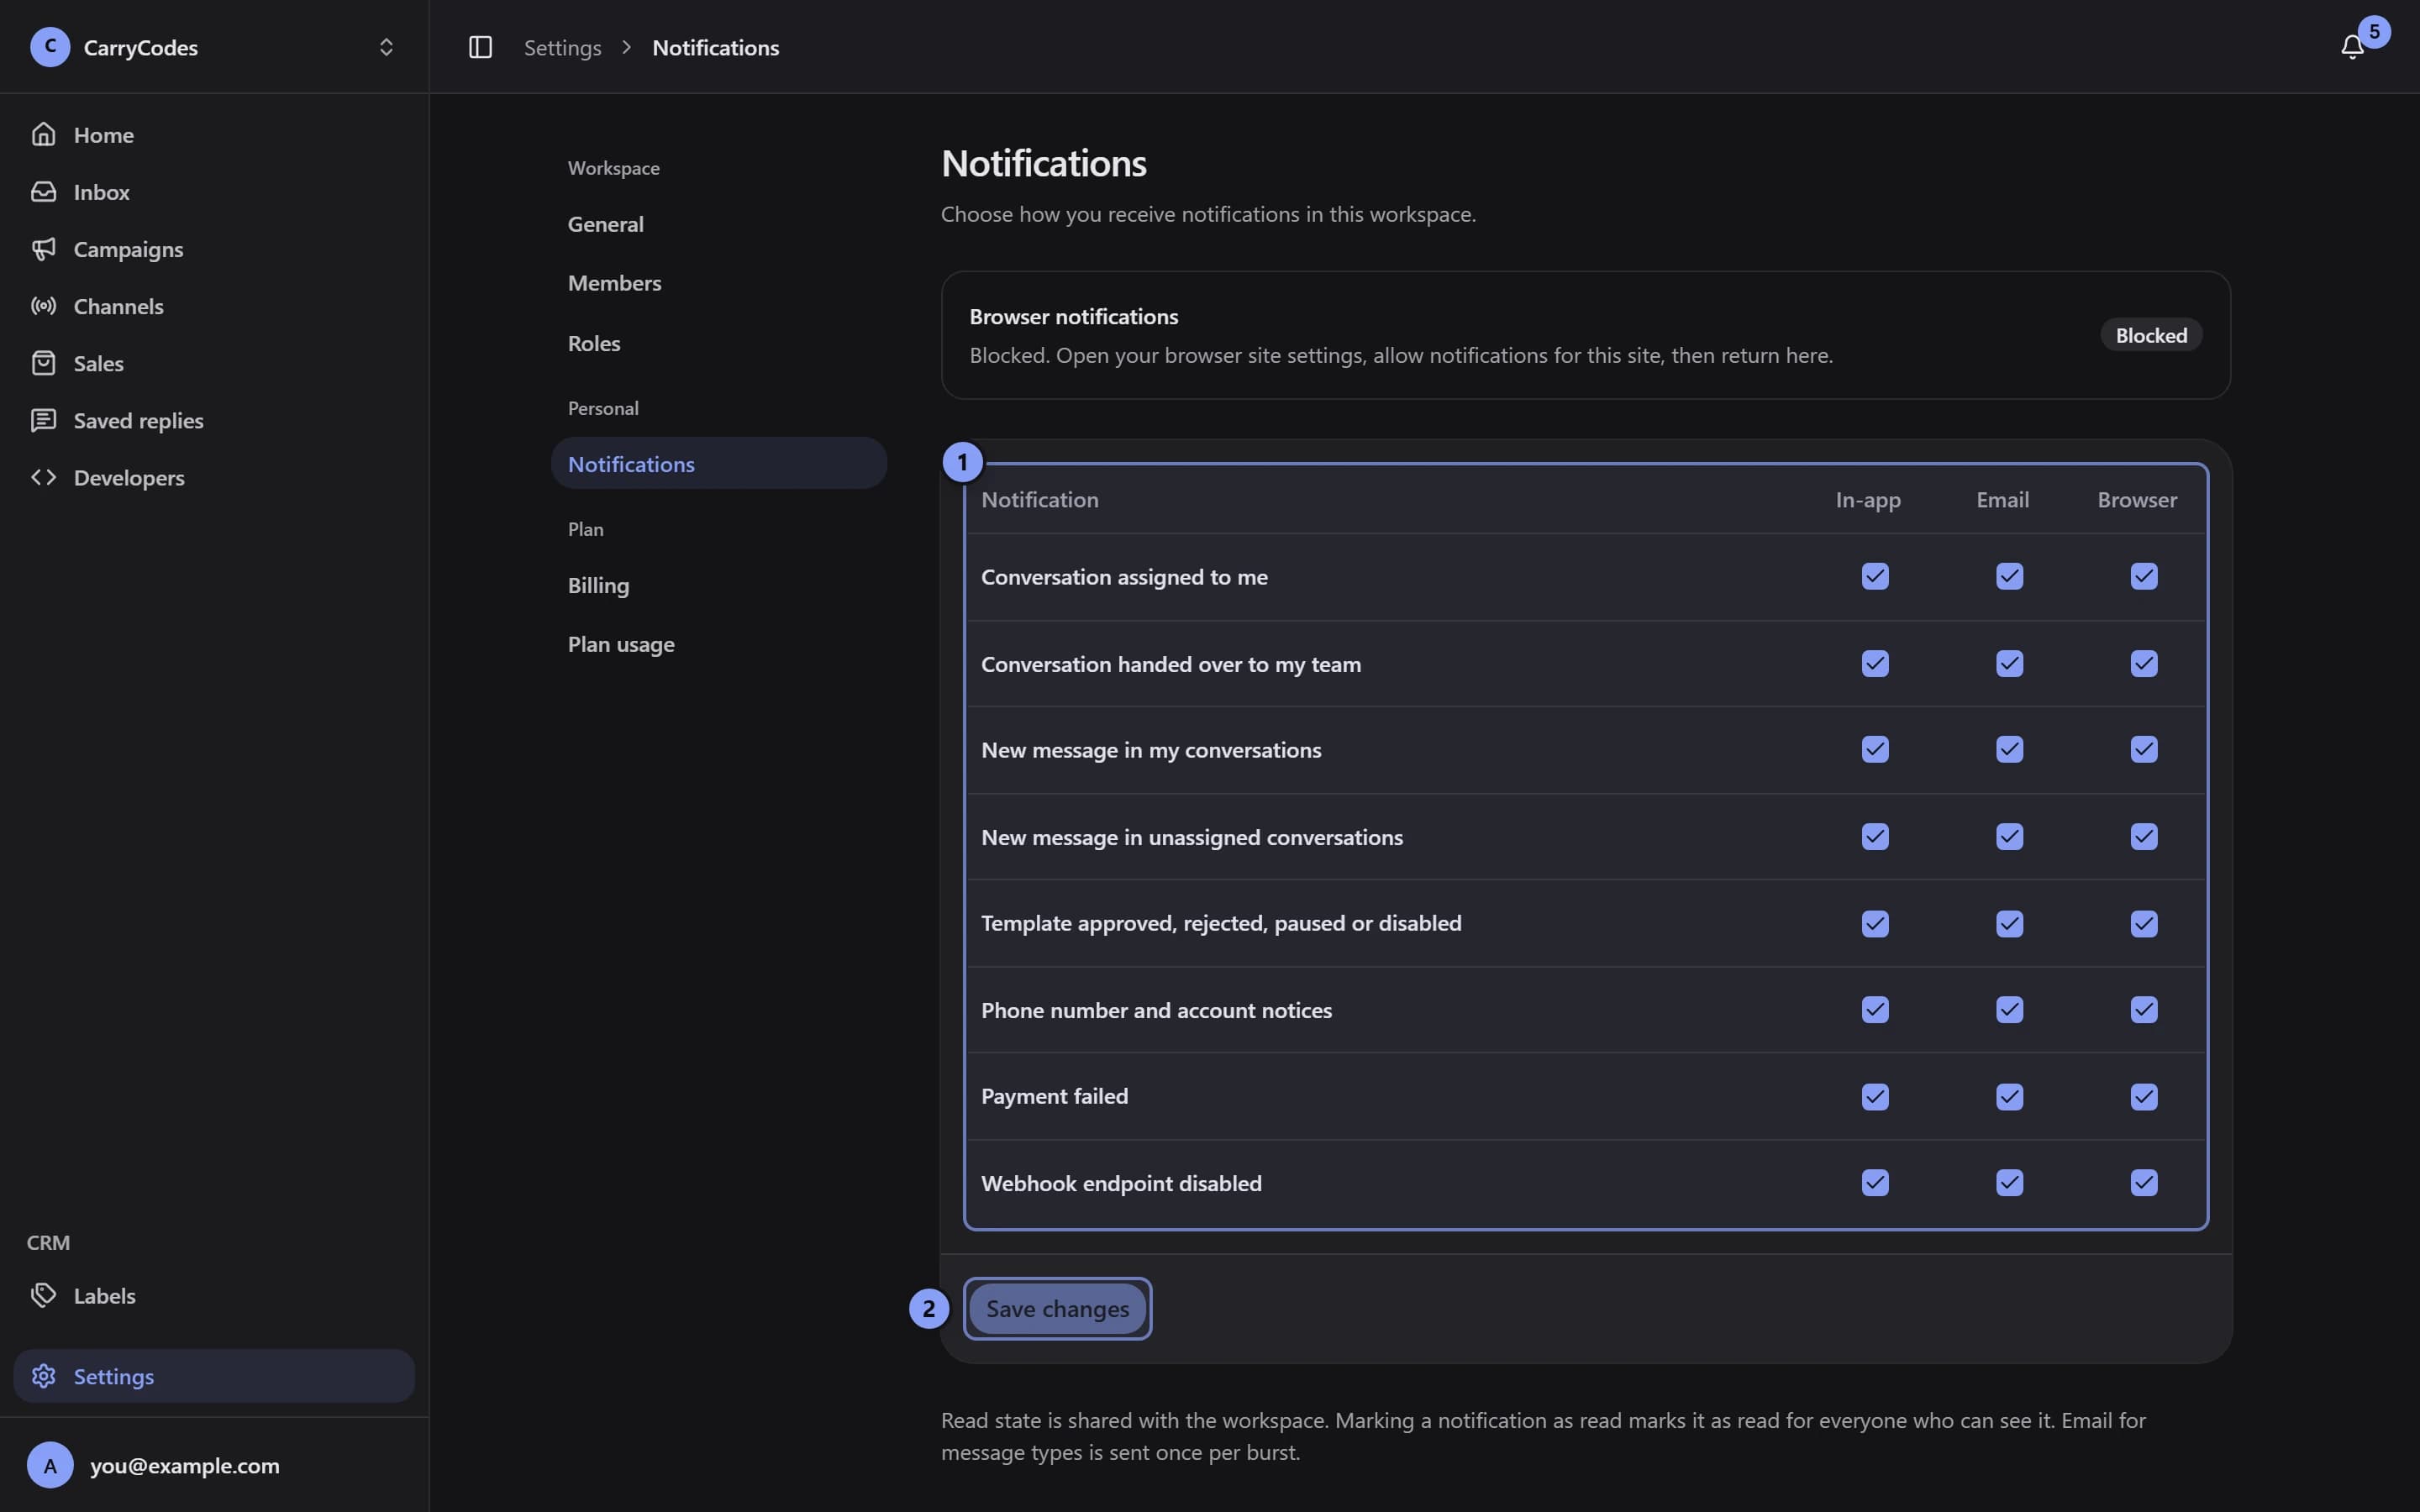This screenshot has width=2420, height=1512.
Task: Open Roles settings page
Action: pos(719,343)
